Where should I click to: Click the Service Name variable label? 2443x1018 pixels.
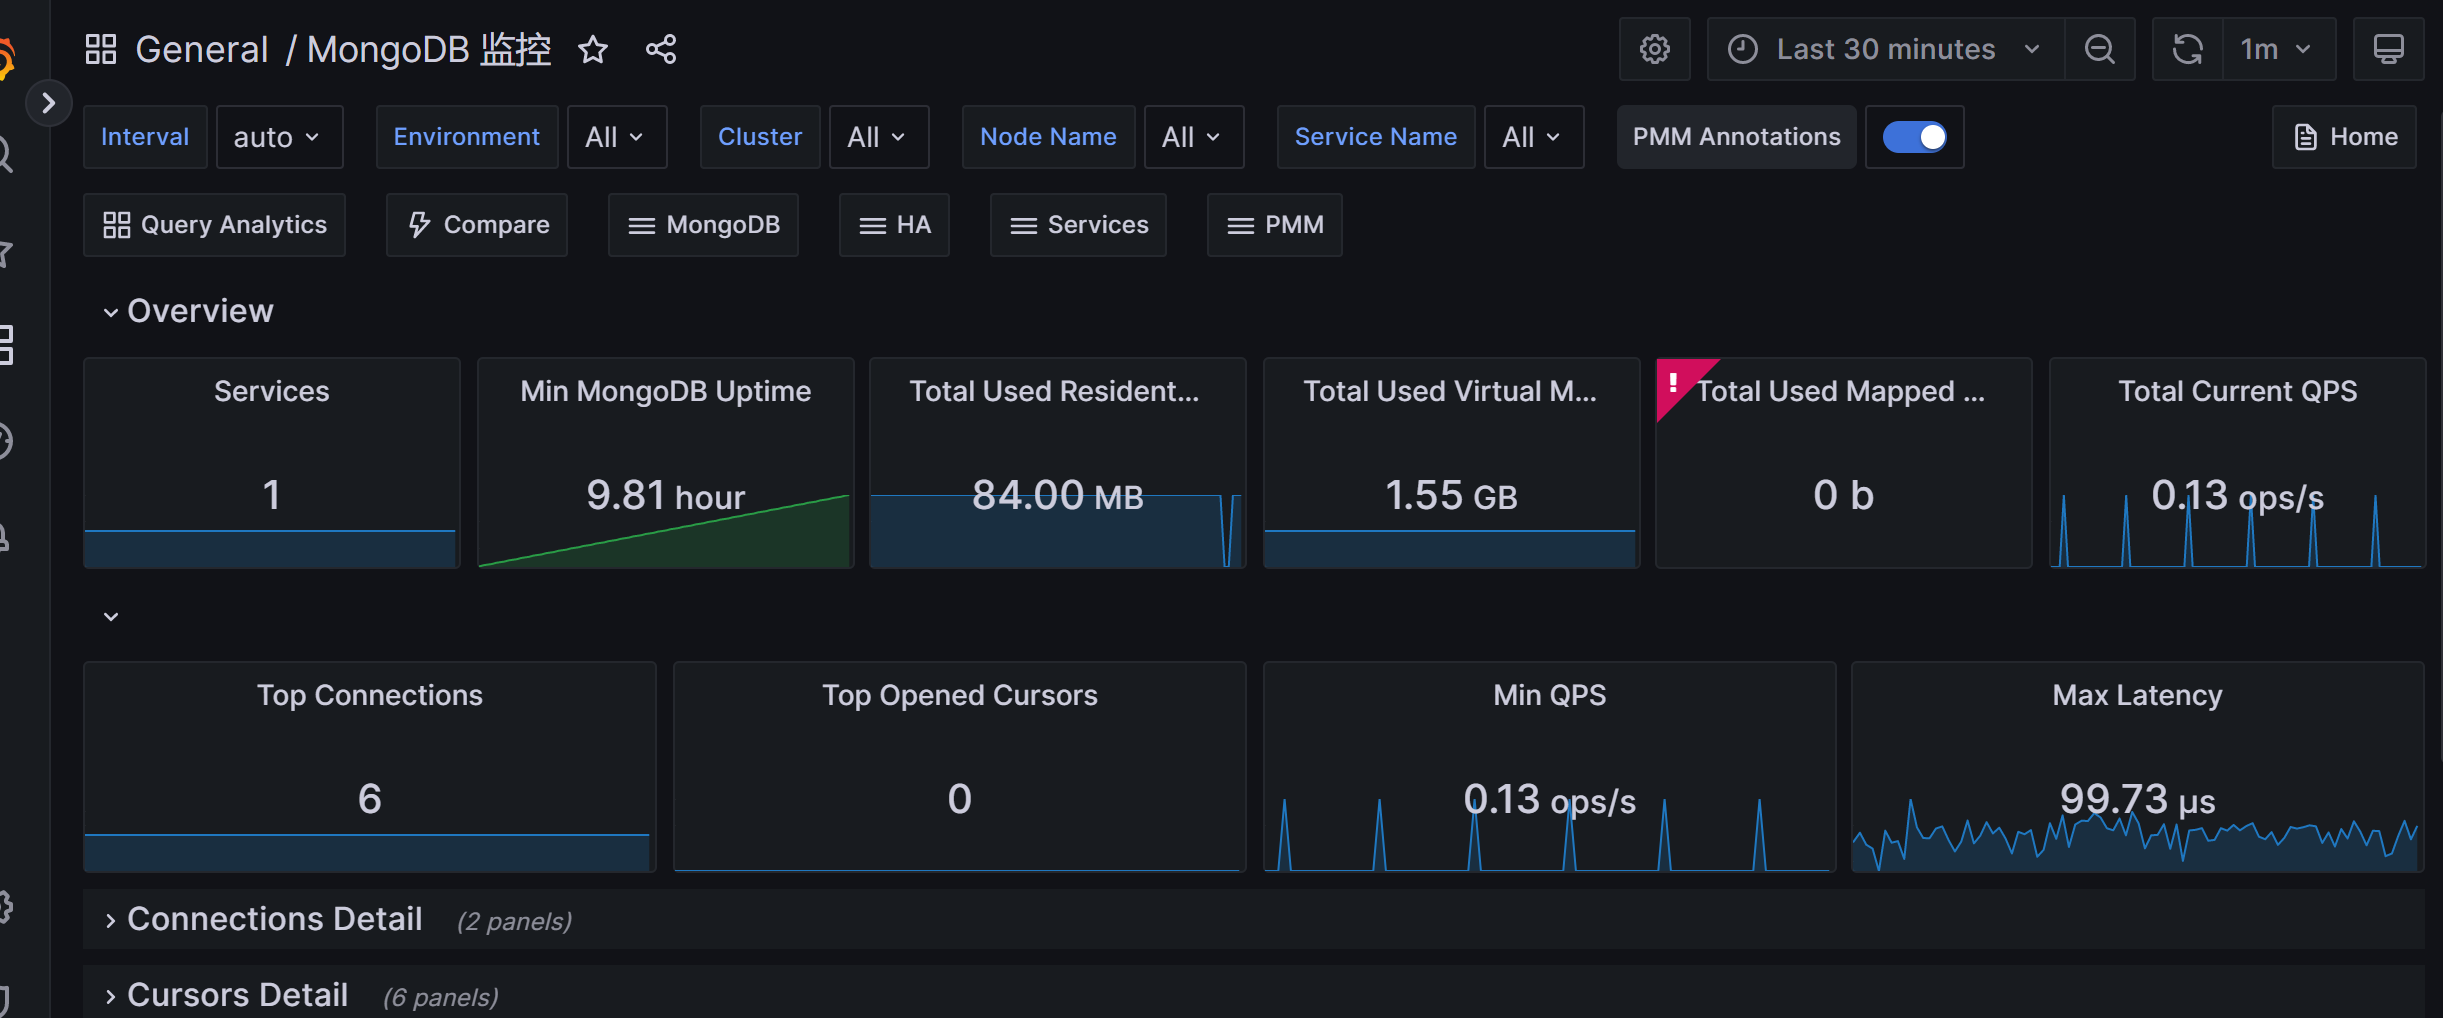1376,137
